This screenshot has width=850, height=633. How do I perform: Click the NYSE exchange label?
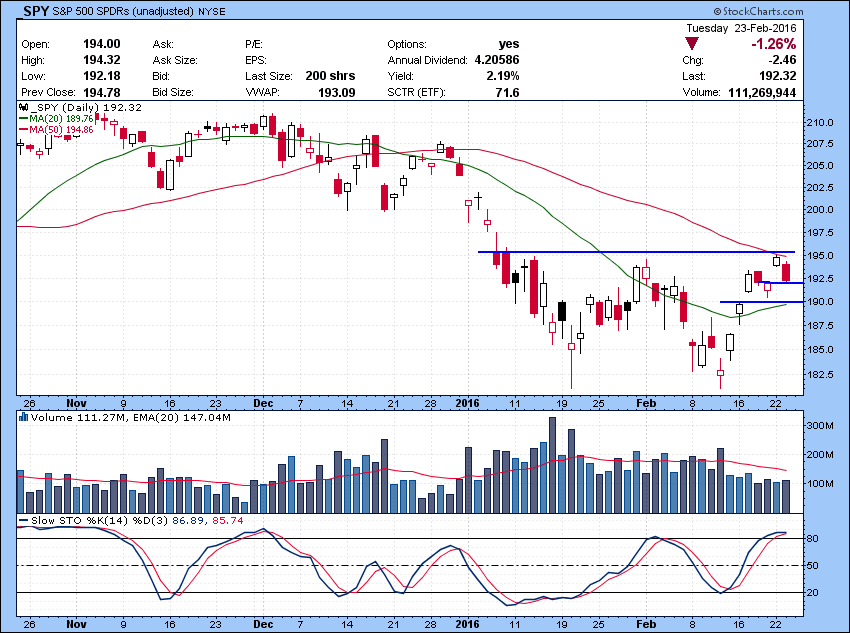tap(212, 11)
